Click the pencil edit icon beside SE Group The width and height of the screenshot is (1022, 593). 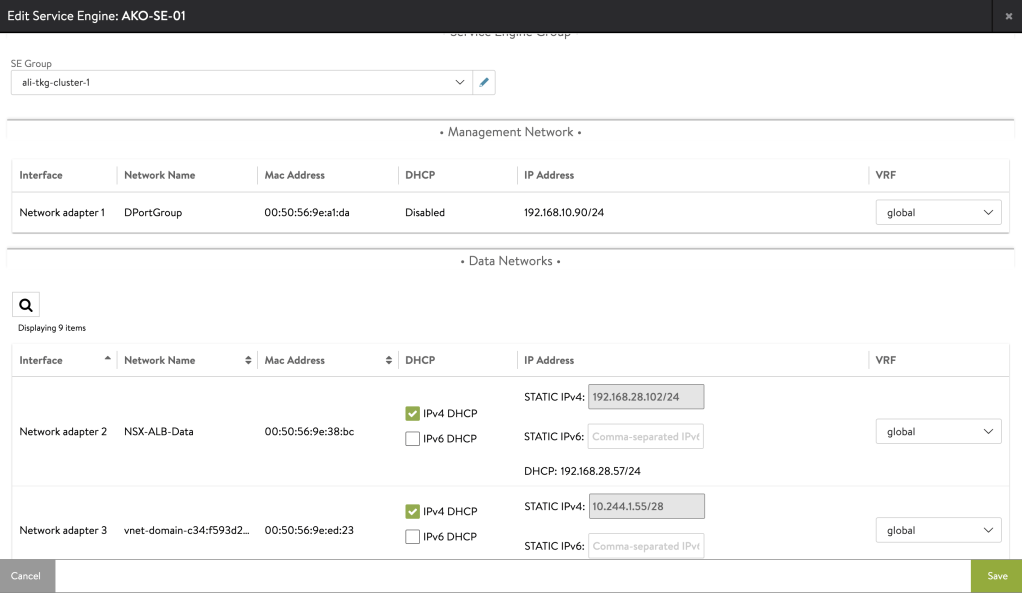tap(484, 83)
